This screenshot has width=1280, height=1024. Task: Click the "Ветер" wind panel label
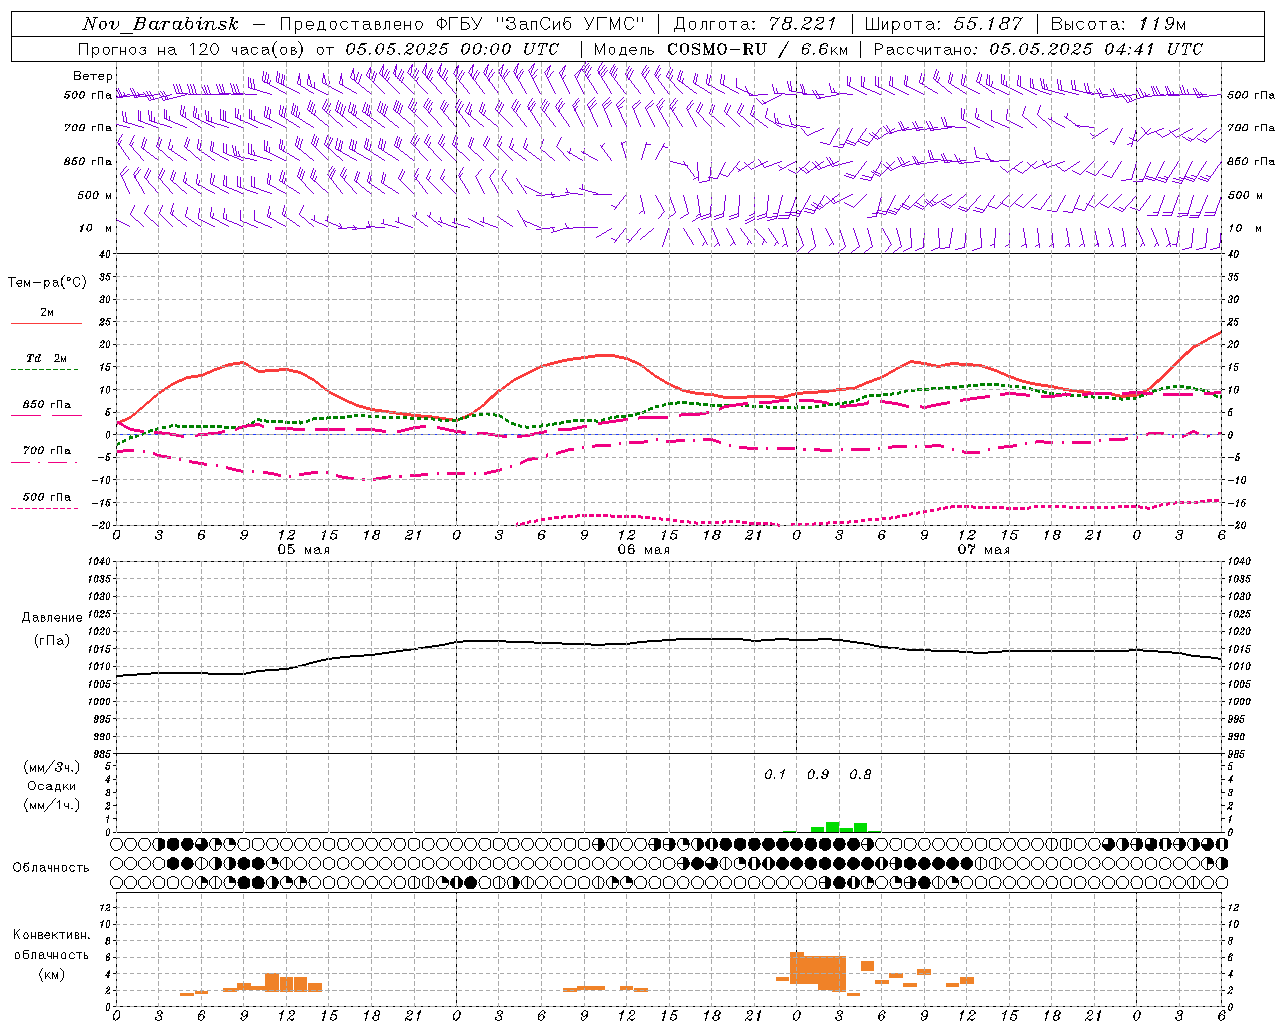pyautogui.click(x=93, y=76)
